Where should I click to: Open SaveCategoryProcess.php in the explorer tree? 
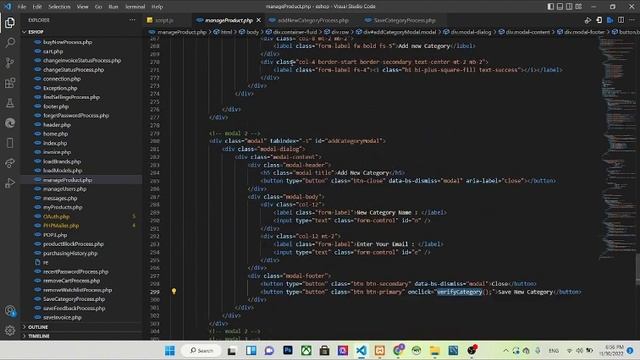click(74, 299)
